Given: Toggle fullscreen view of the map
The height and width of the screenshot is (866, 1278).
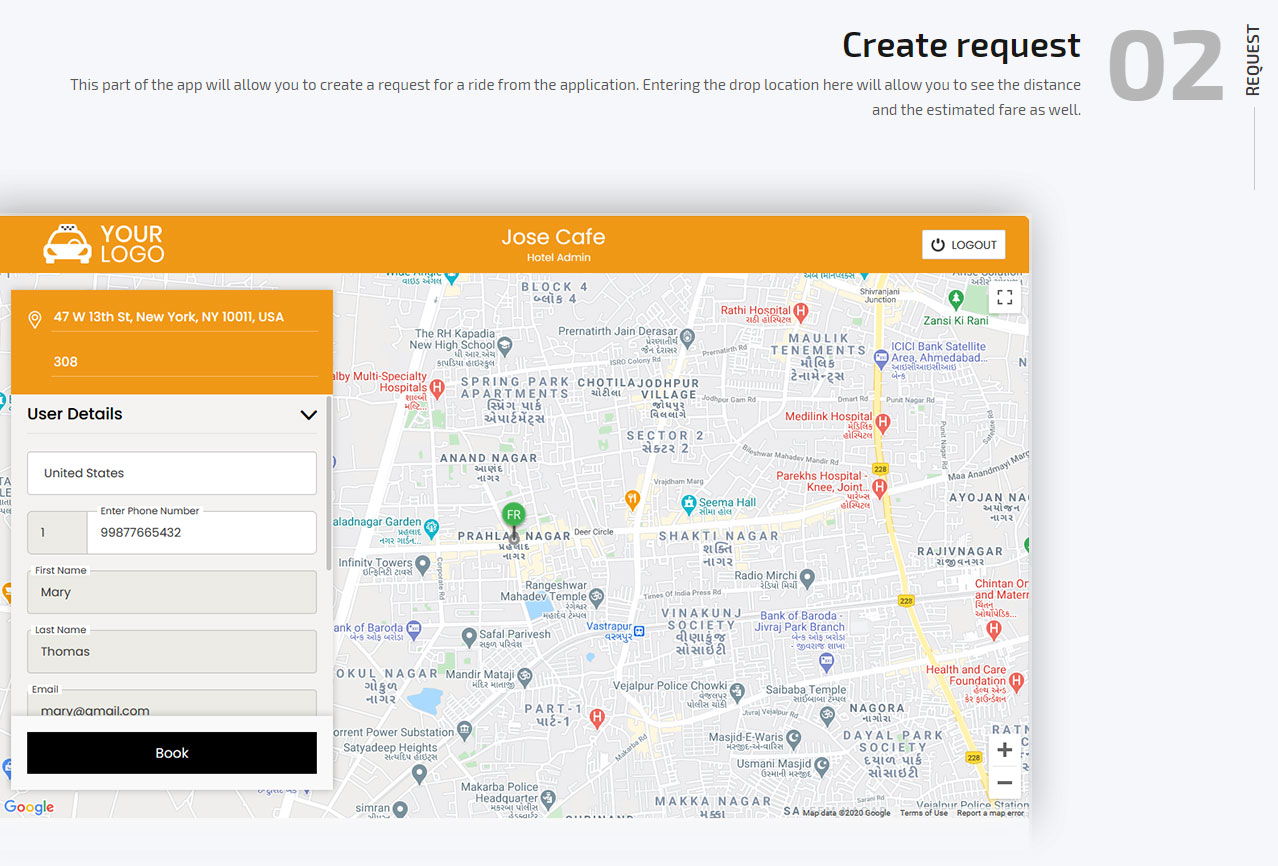Looking at the screenshot, I should point(1004,297).
